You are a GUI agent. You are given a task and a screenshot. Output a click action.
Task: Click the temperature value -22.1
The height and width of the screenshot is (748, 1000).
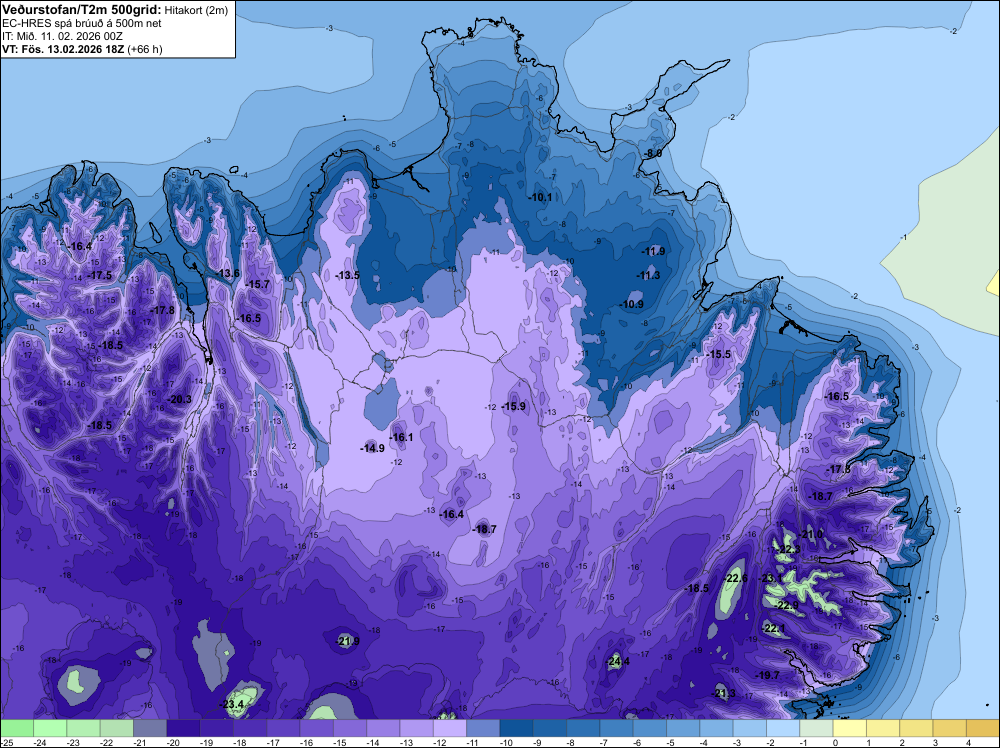point(774,629)
